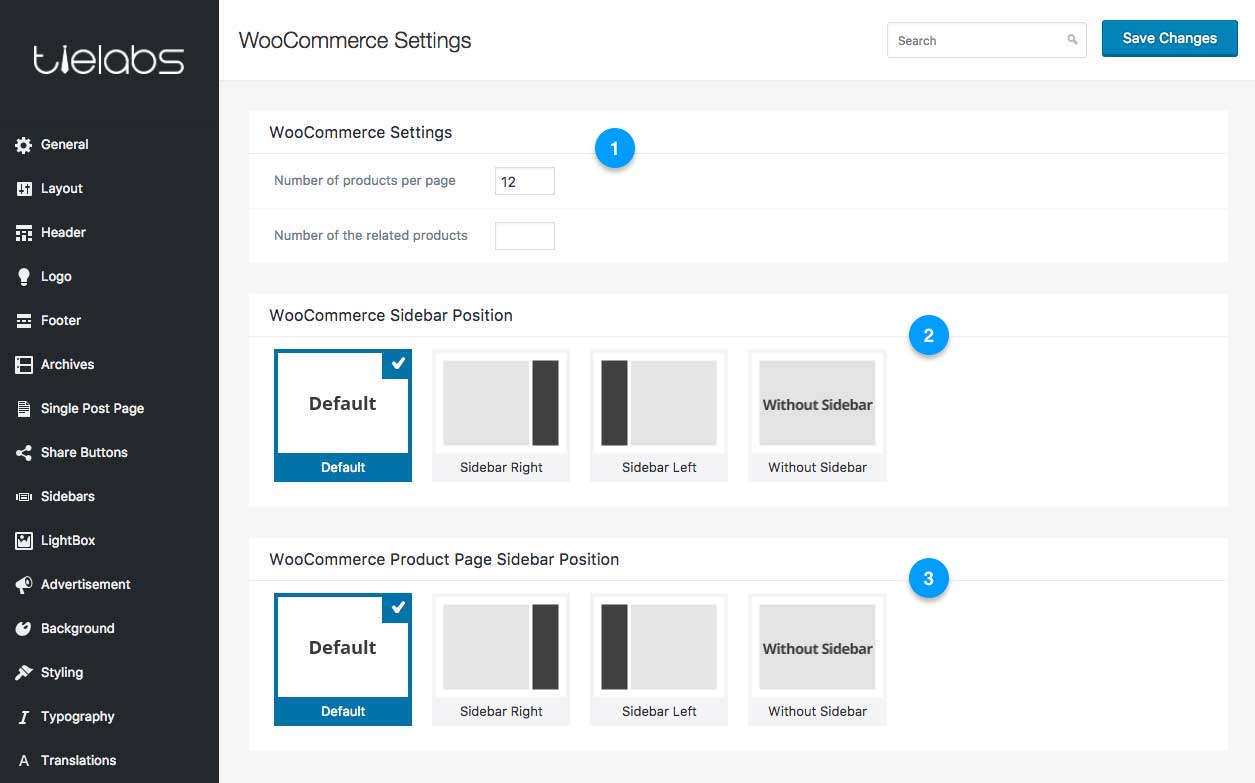This screenshot has height=783, width=1255.
Task: Click 'WooCommerce Product Page Sidebar Position' heading
Action: [x=444, y=560]
